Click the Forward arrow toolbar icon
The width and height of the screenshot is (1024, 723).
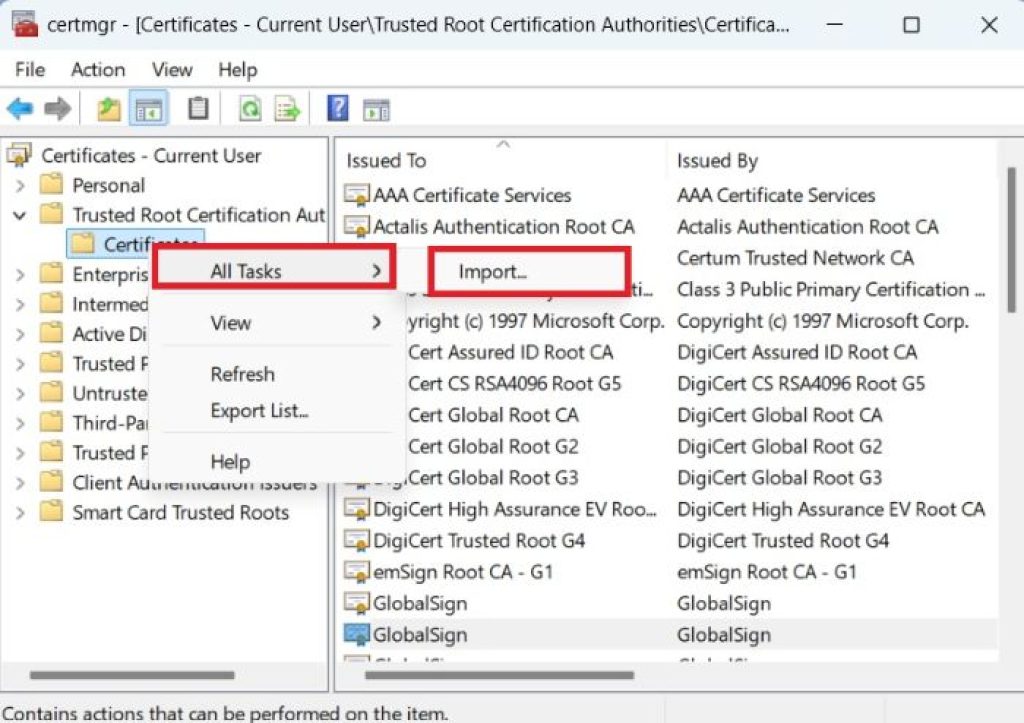tap(57, 108)
